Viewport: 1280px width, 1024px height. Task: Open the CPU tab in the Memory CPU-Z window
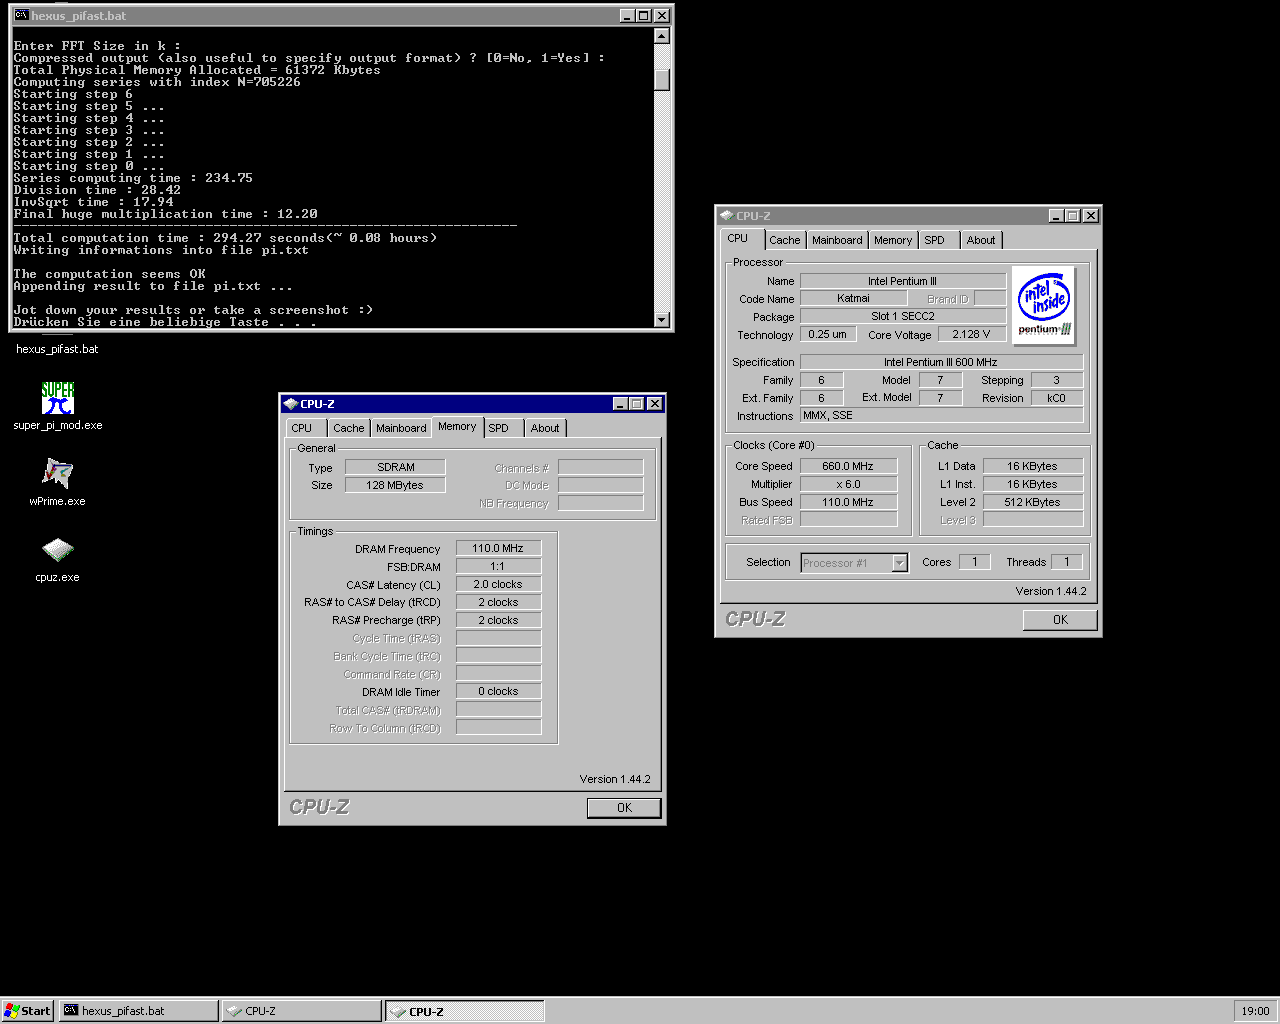point(302,428)
